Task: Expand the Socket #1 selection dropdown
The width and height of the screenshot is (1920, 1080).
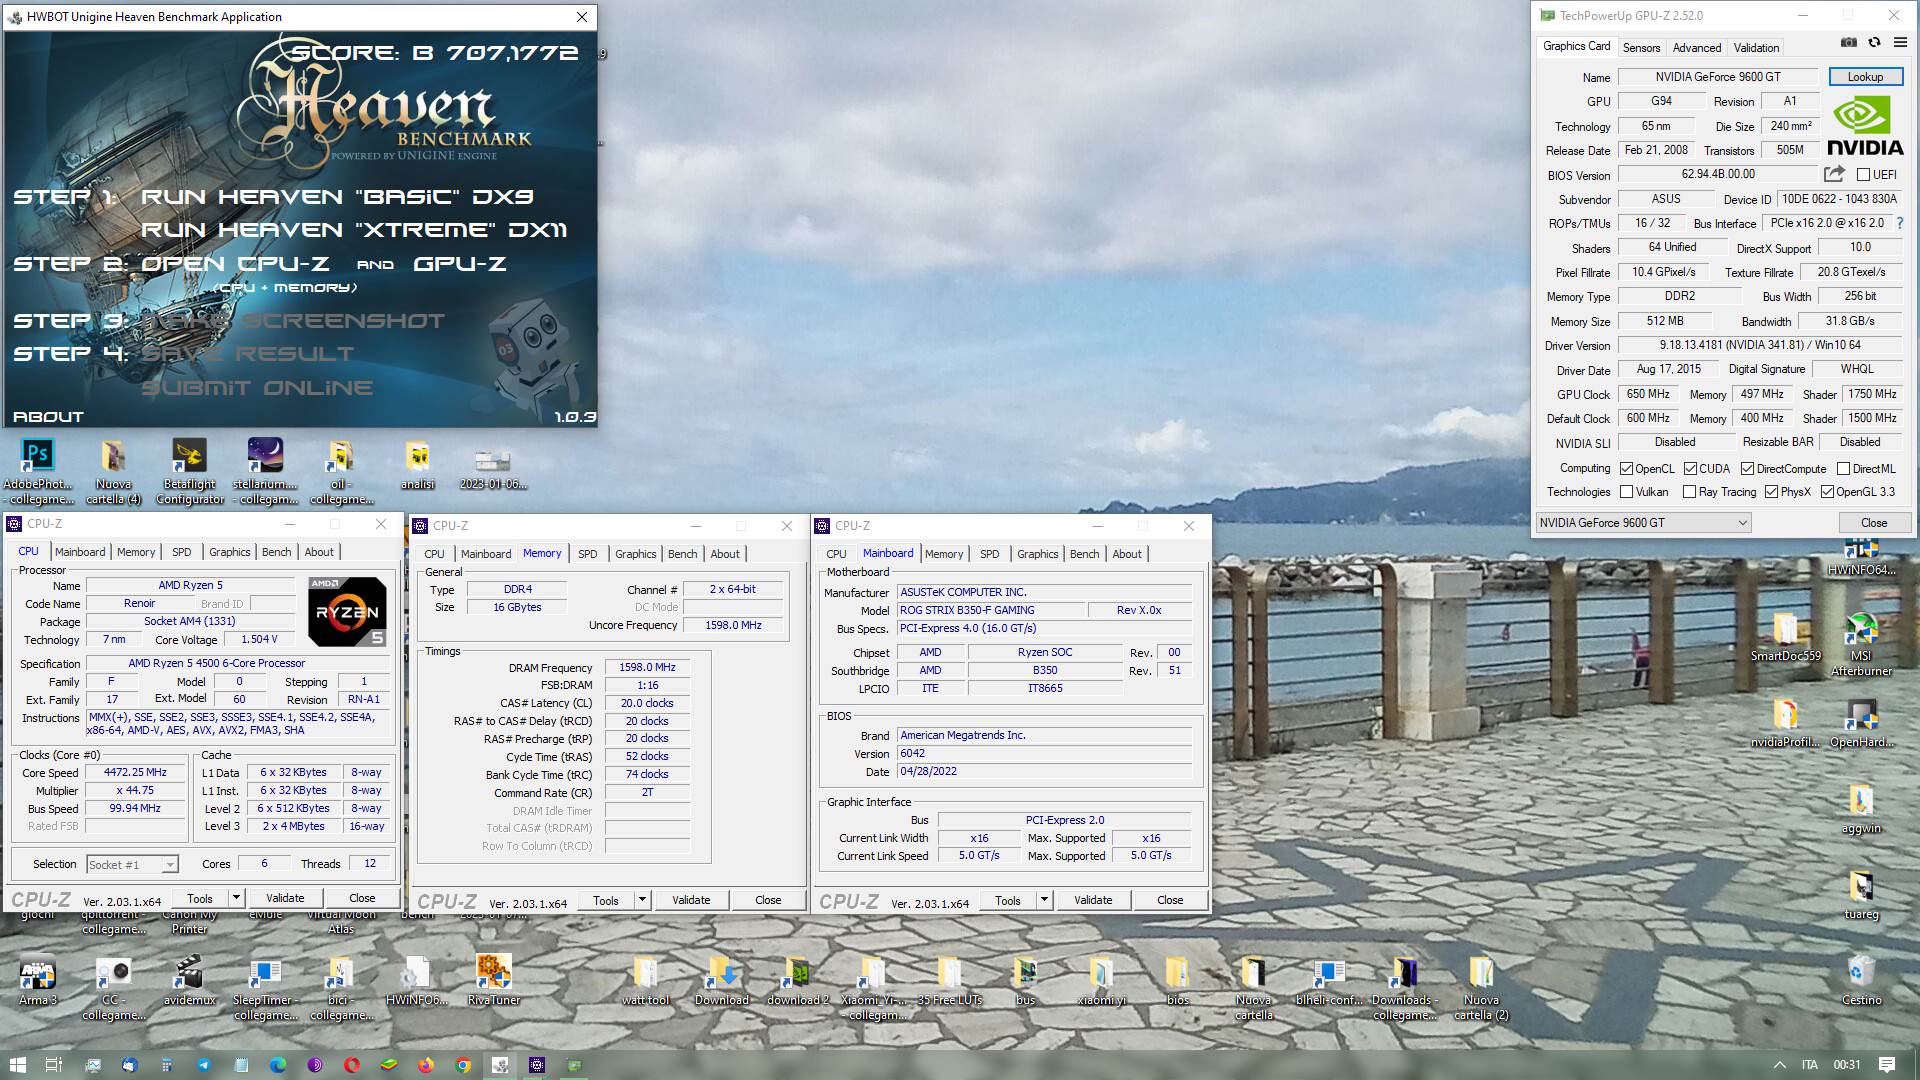Action: coord(132,864)
